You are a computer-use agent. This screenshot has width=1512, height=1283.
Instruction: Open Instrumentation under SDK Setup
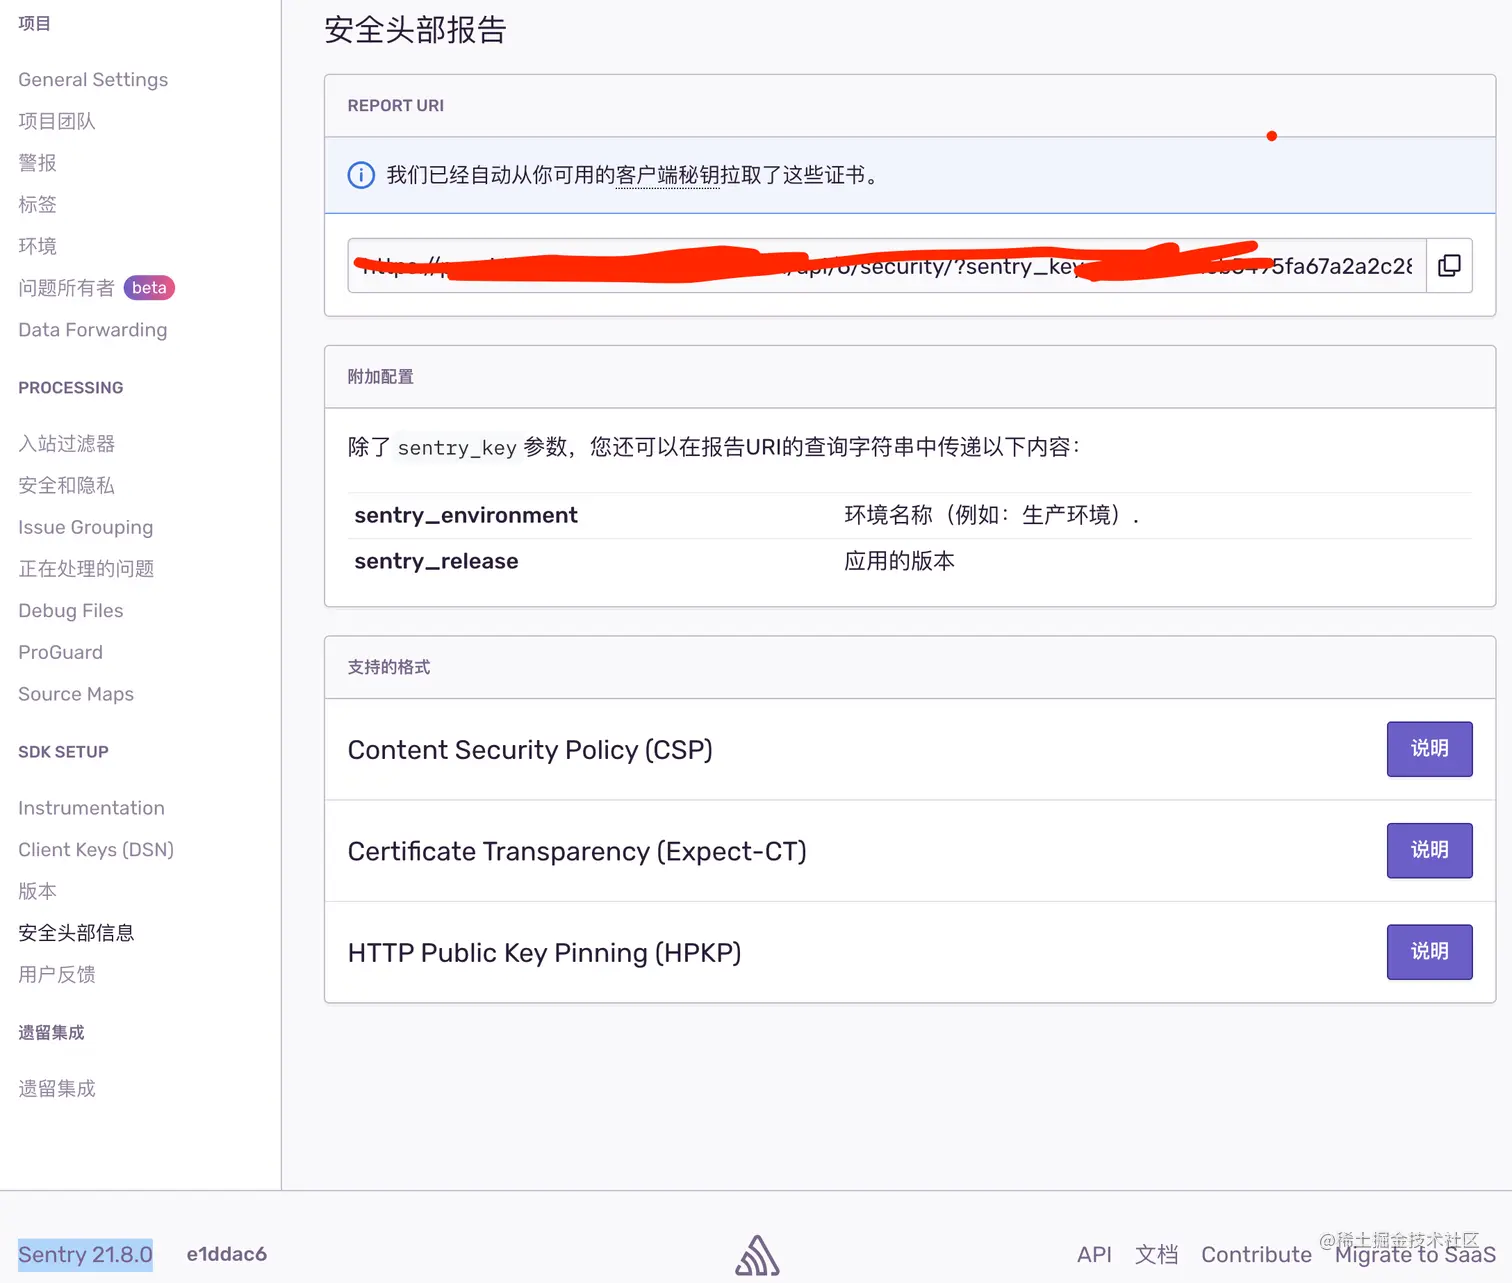coord(92,808)
